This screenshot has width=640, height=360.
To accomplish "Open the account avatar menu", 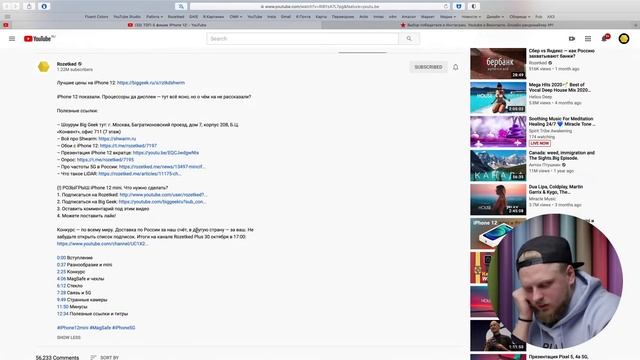I will [x=624, y=39].
